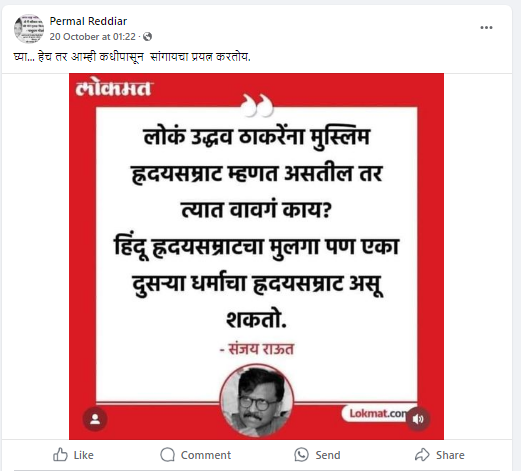Viewport: 521px width, 471px height.
Task: Click the Lokmat.com watermark label
Action: click(x=376, y=414)
